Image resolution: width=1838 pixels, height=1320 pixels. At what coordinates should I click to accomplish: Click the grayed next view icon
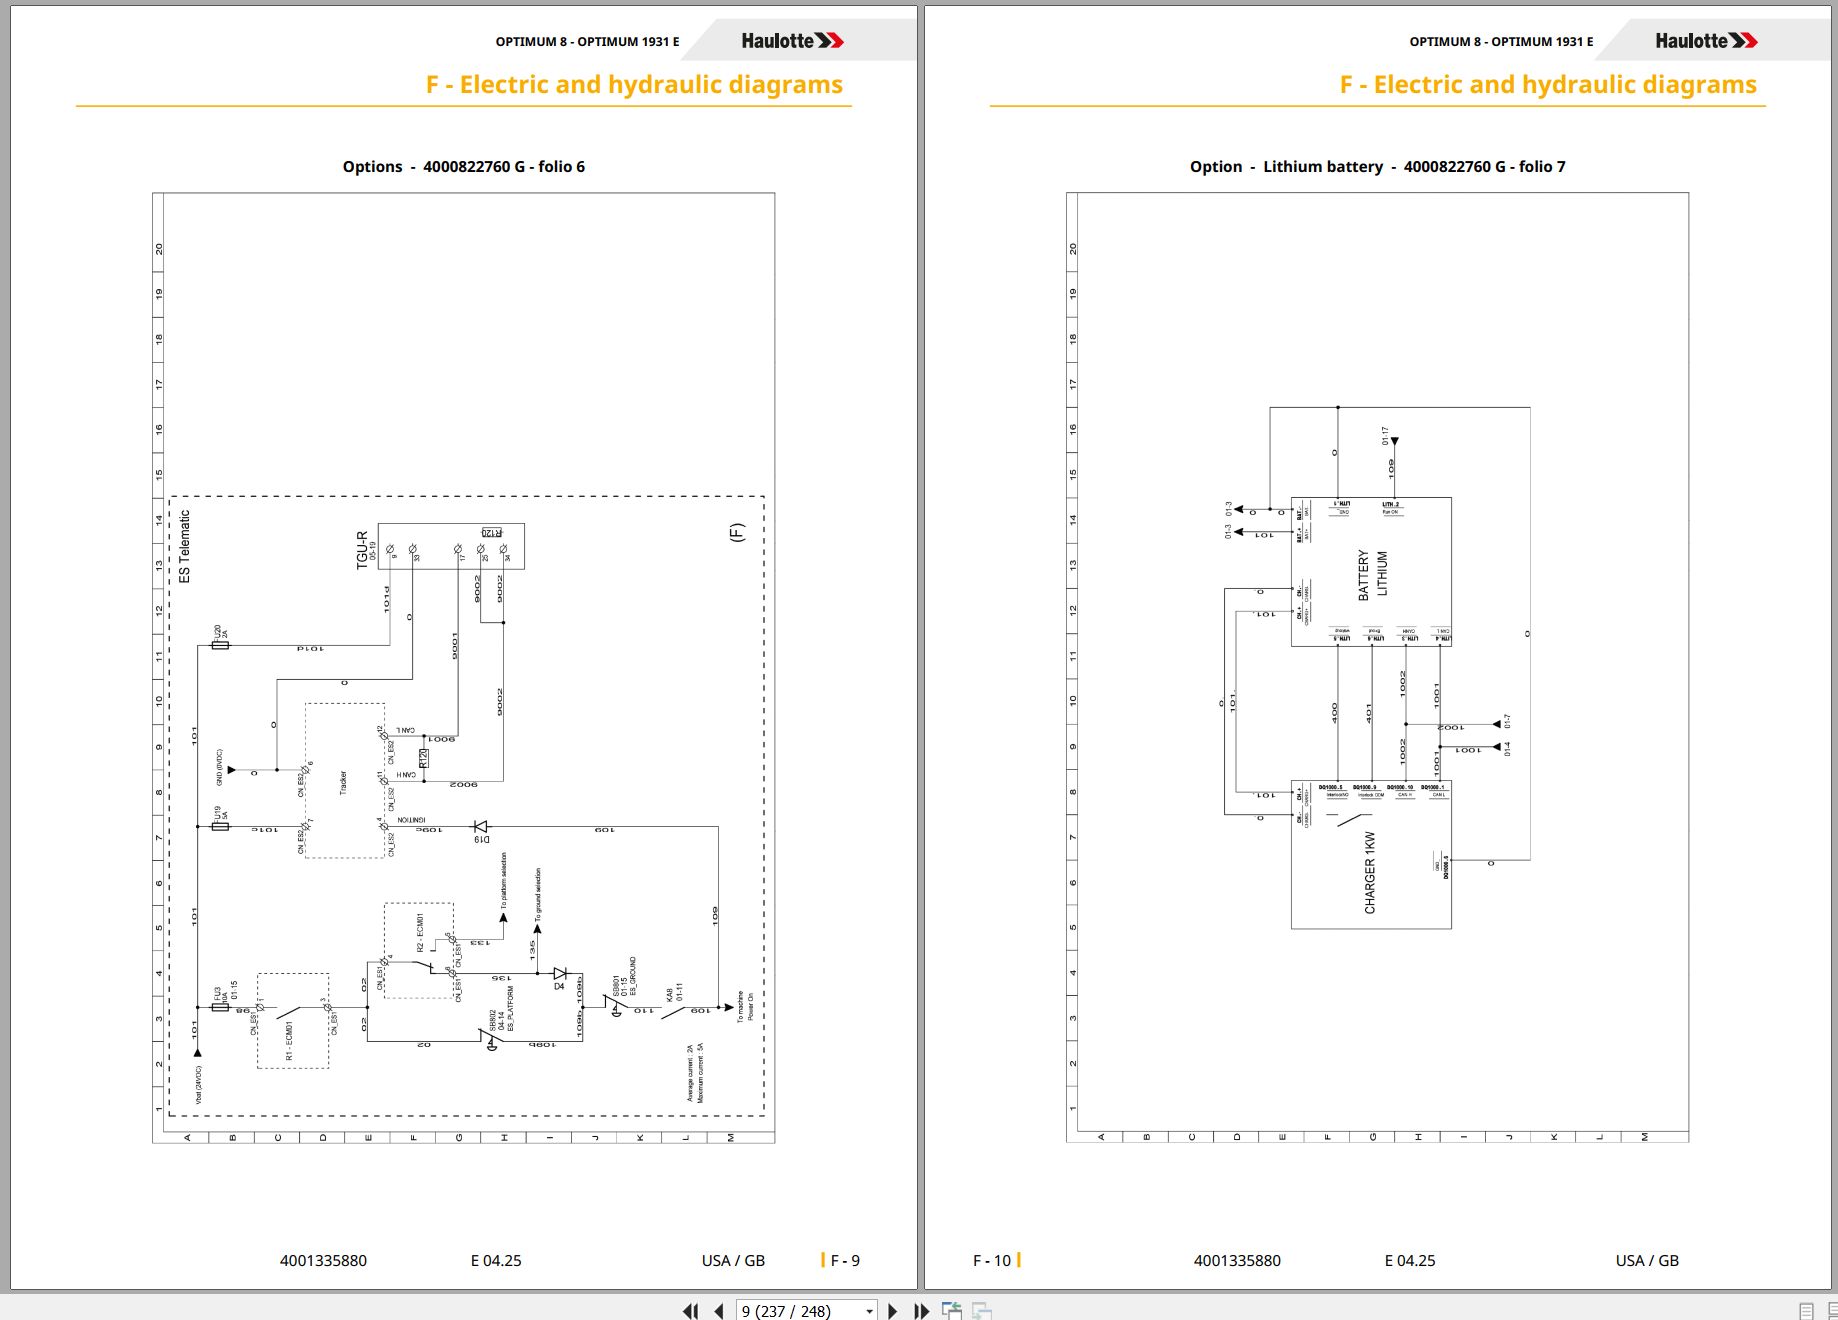(x=982, y=1311)
